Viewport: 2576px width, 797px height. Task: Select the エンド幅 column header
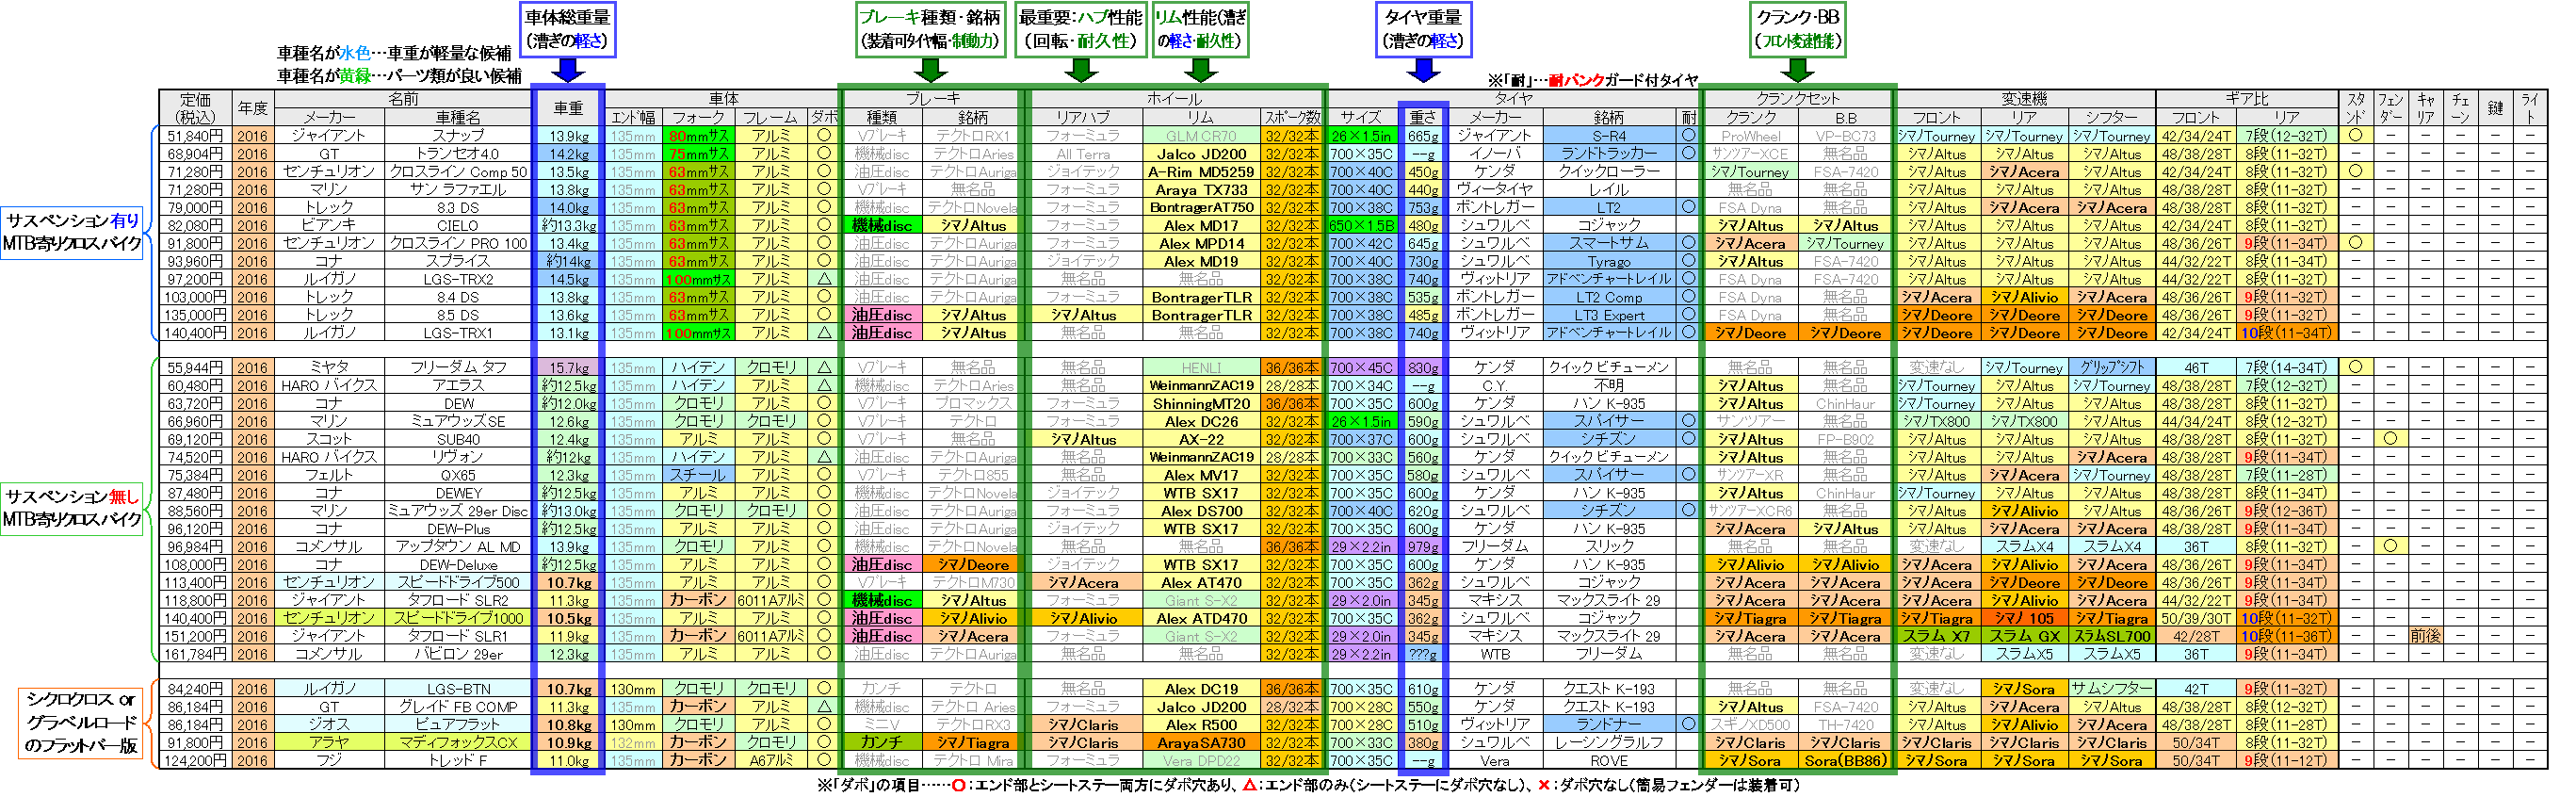(x=633, y=118)
